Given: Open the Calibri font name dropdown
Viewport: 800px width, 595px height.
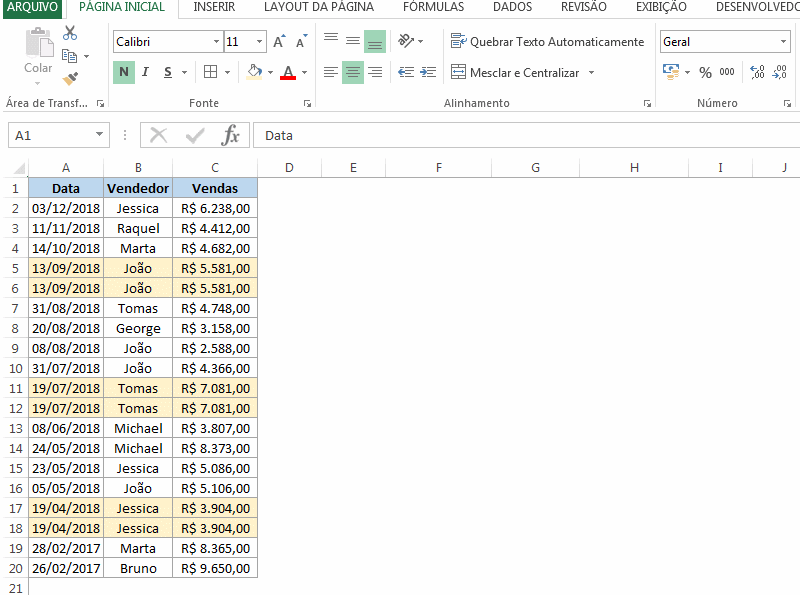Looking at the screenshot, I should 217,42.
